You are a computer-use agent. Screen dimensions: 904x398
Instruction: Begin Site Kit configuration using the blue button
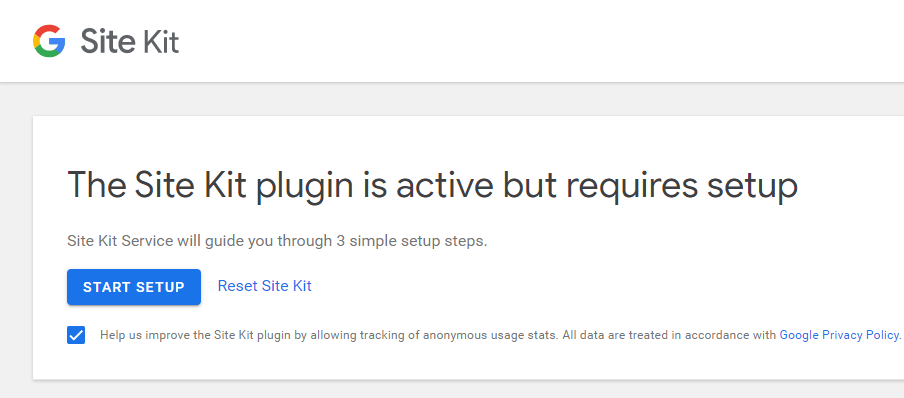(x=134, y=287)
